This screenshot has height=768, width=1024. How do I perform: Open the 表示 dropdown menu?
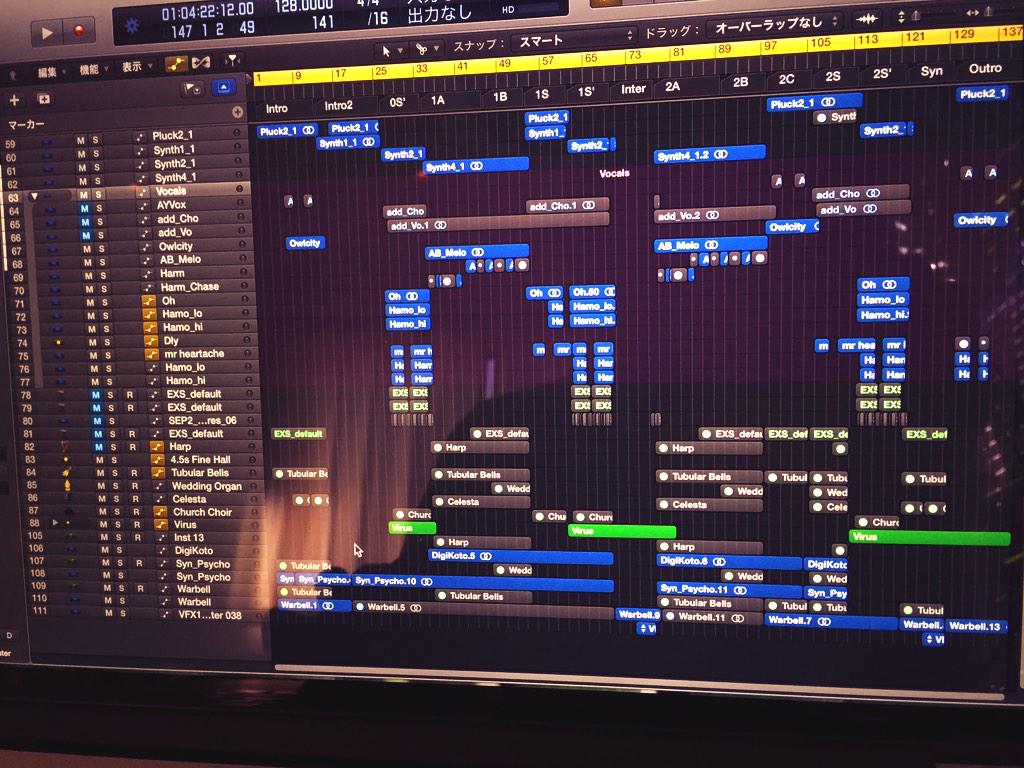[136, 67]
